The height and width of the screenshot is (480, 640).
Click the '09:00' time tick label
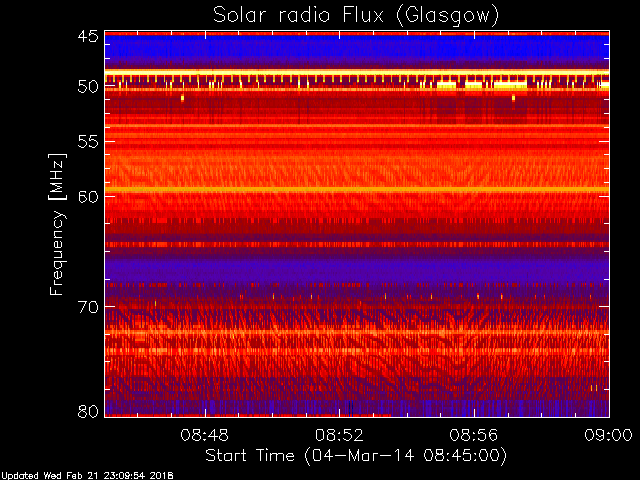(x=609, y=435)
